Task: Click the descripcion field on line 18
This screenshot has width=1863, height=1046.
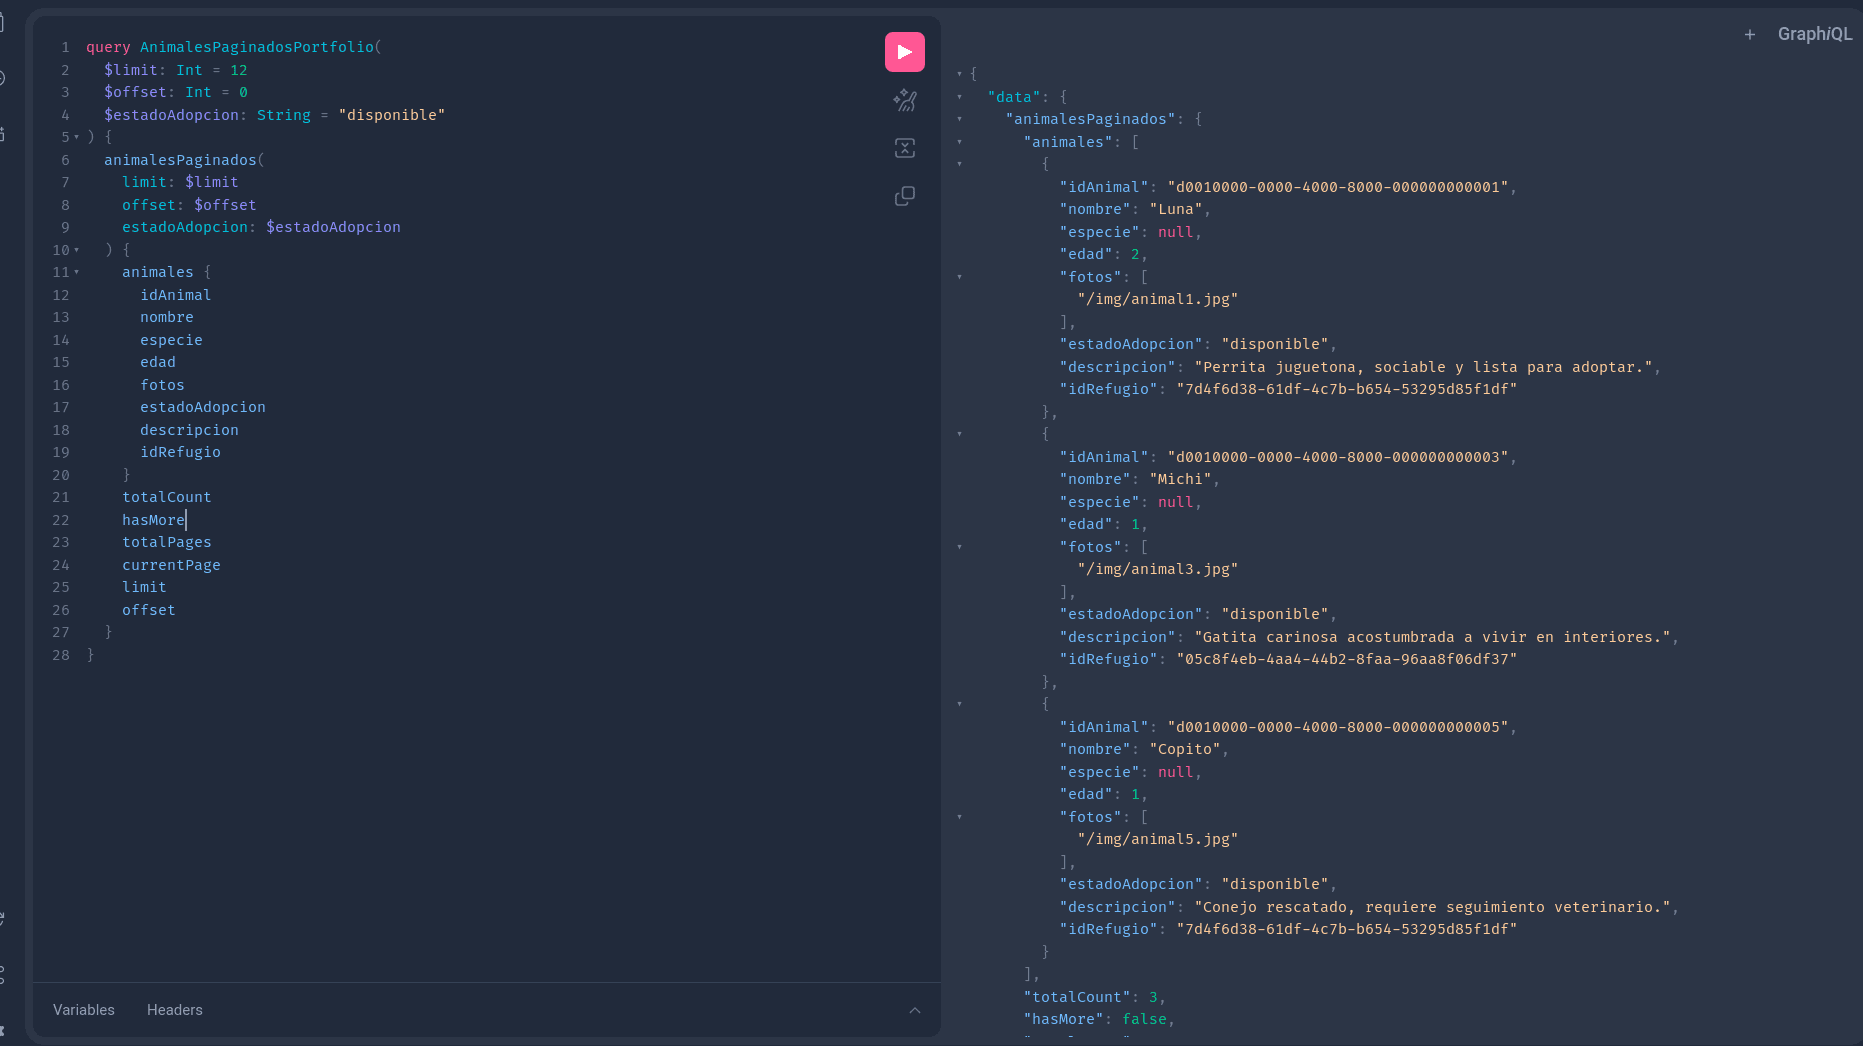Action: [x=189, y=430]
